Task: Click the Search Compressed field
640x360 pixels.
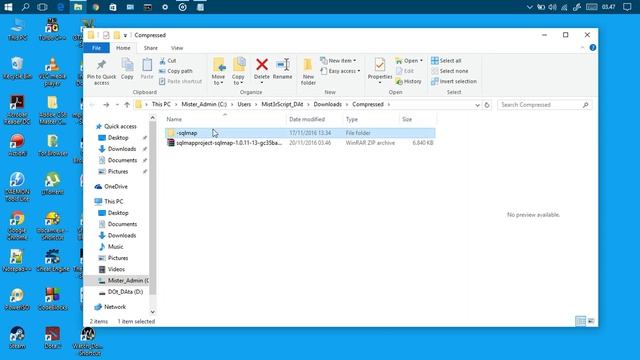Action: pos(544,105)
